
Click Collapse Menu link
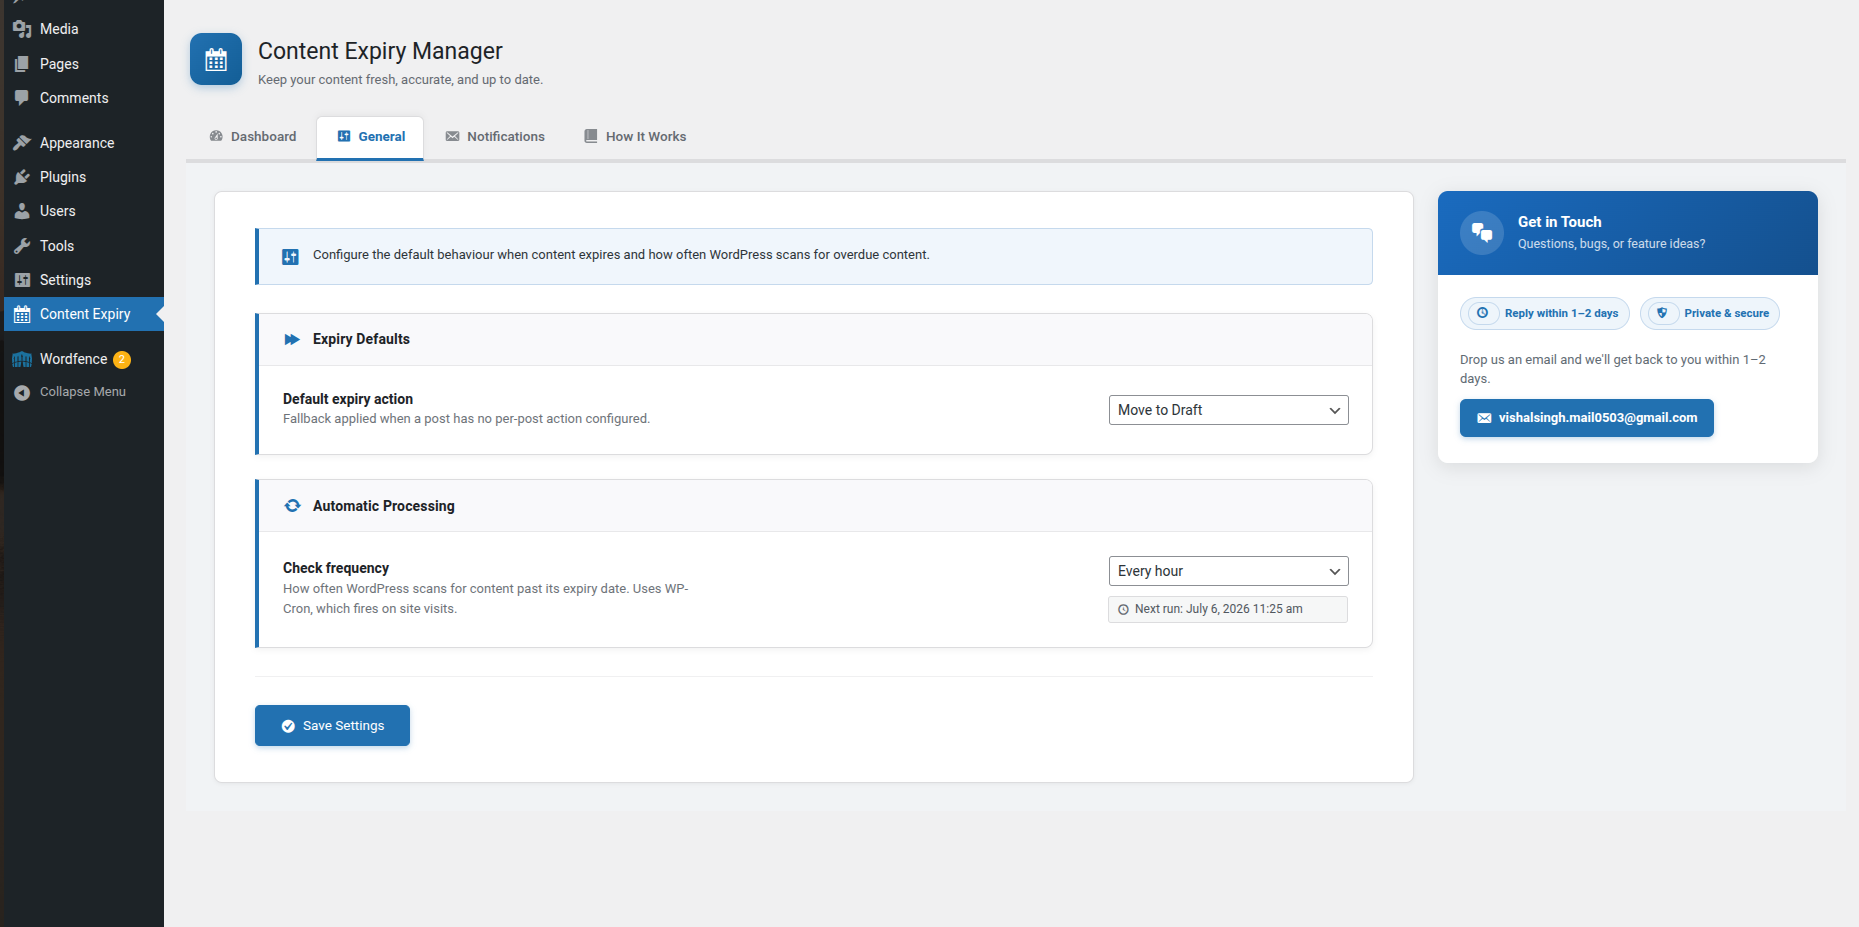83,392
